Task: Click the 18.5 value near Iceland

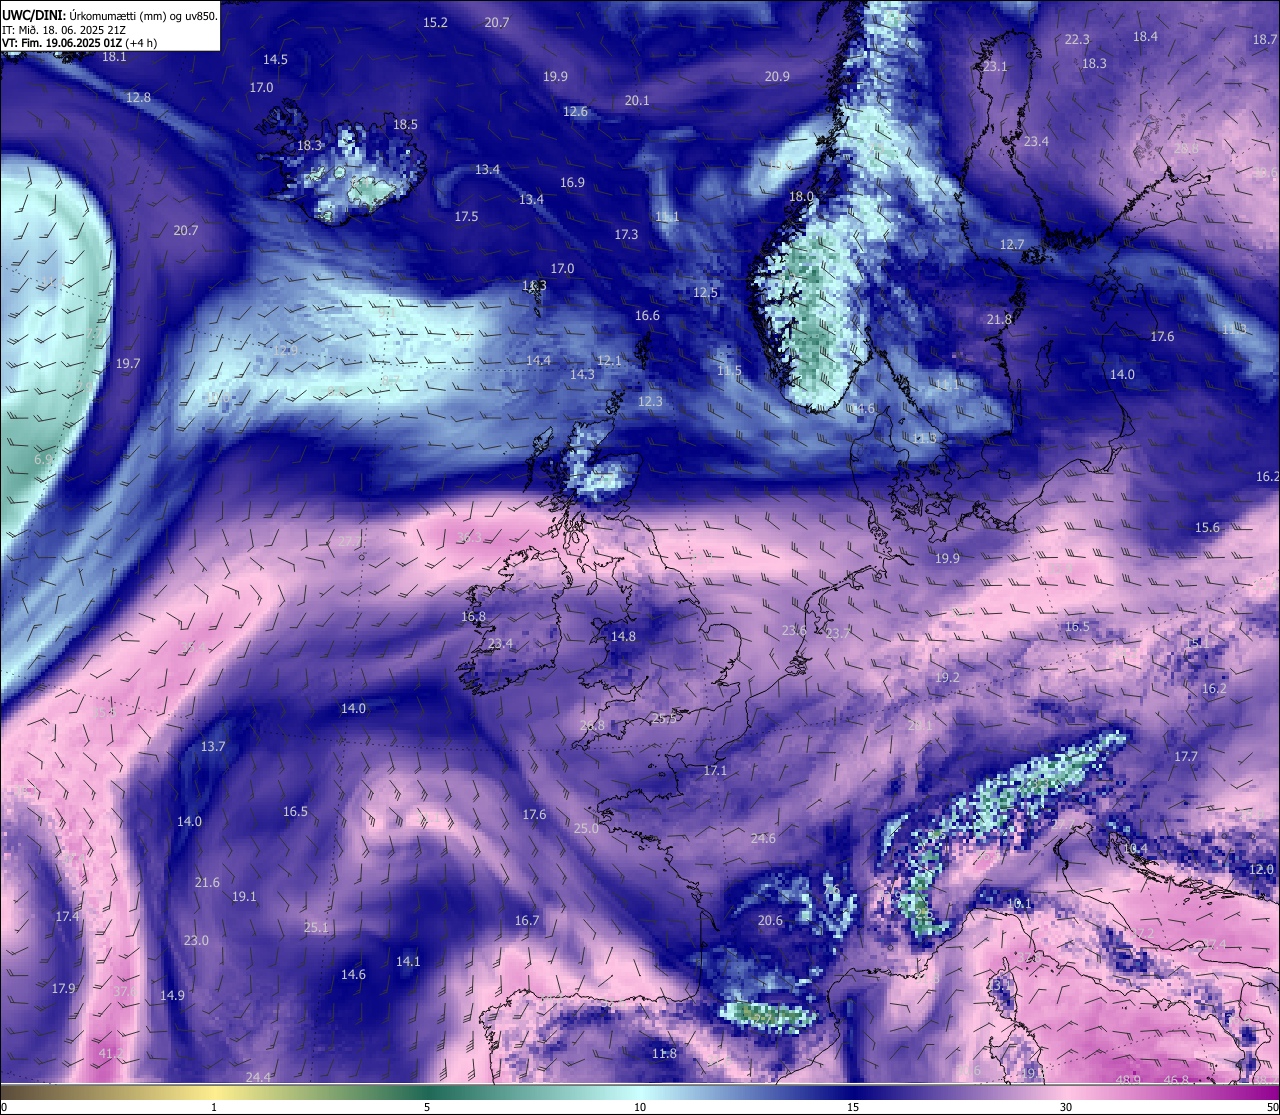Action: (405, 125)
